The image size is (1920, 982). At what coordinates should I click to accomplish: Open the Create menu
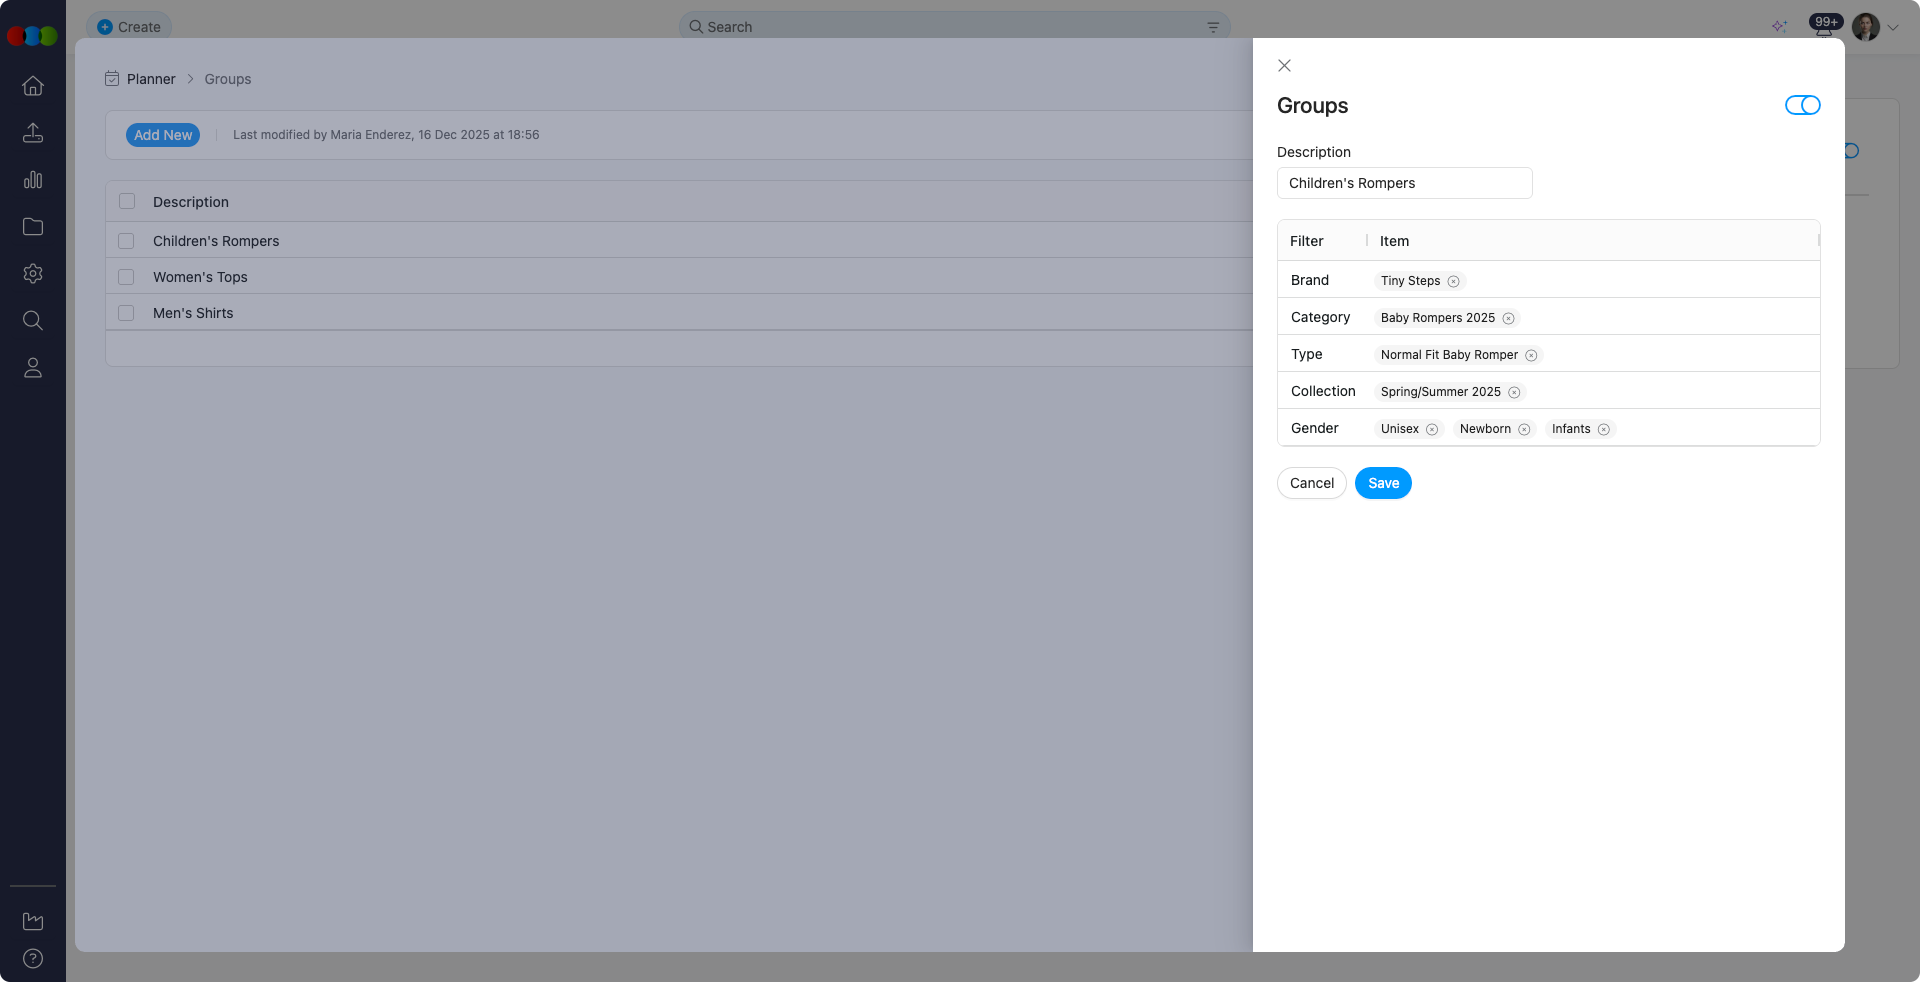[x=129, y=27]
